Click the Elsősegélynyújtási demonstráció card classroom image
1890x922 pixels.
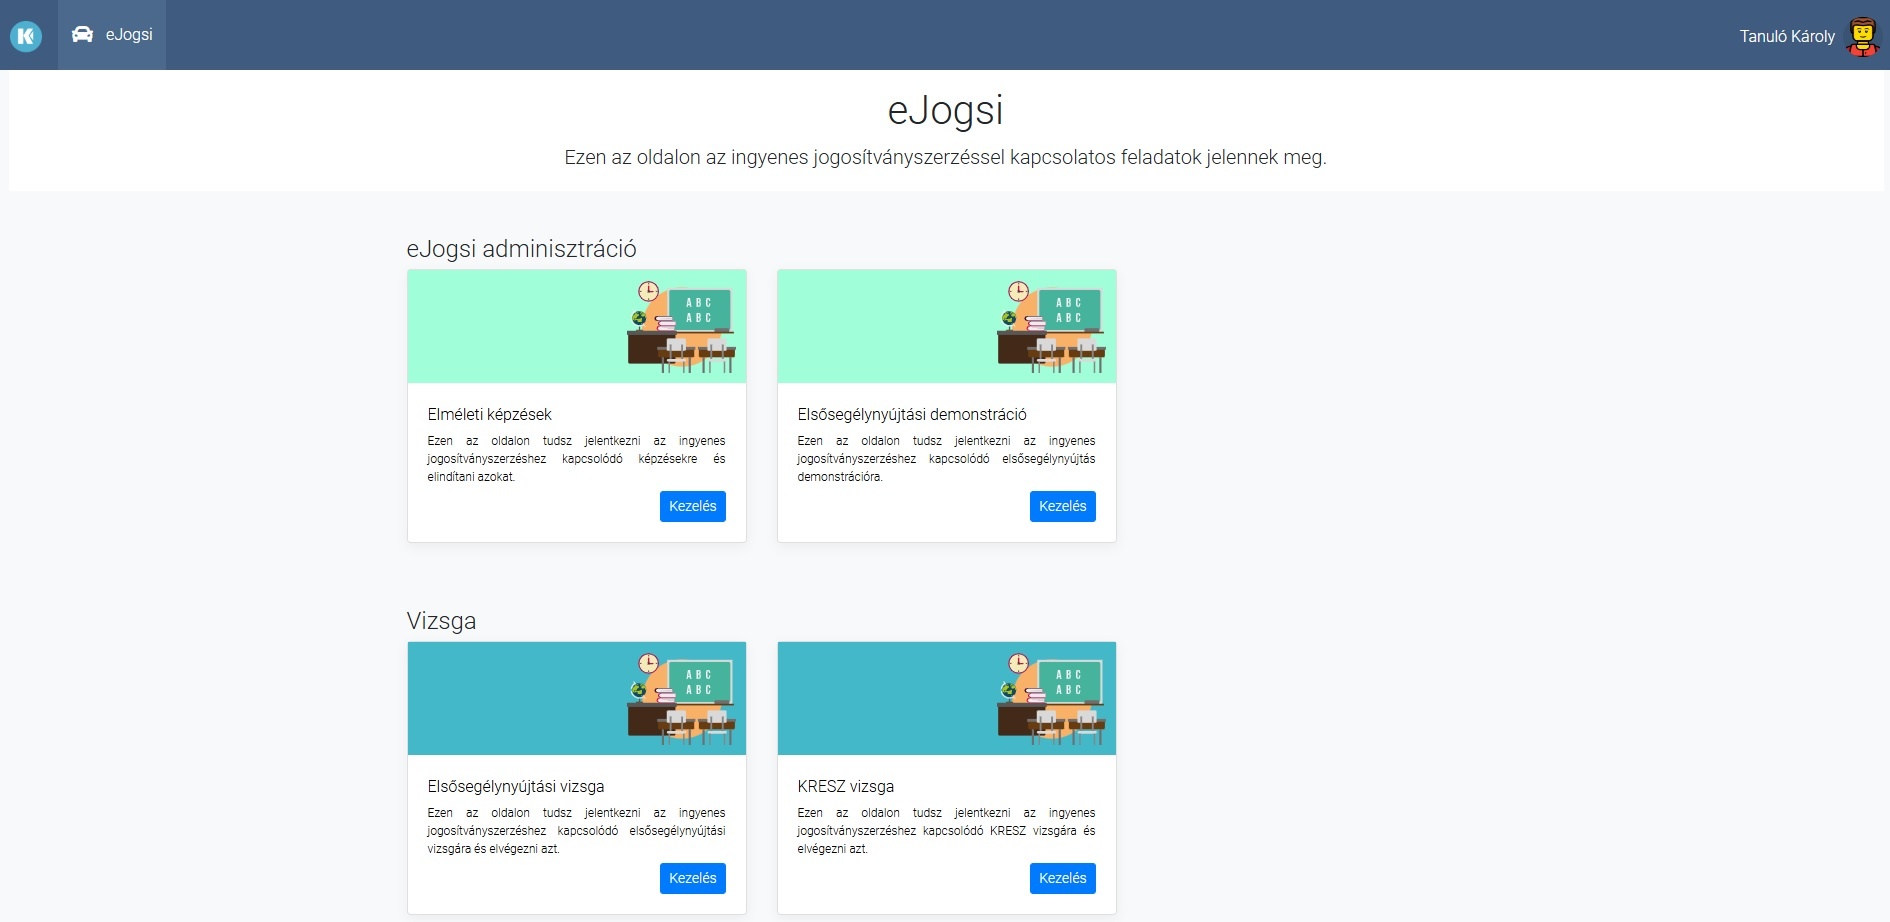coord(947,326)
